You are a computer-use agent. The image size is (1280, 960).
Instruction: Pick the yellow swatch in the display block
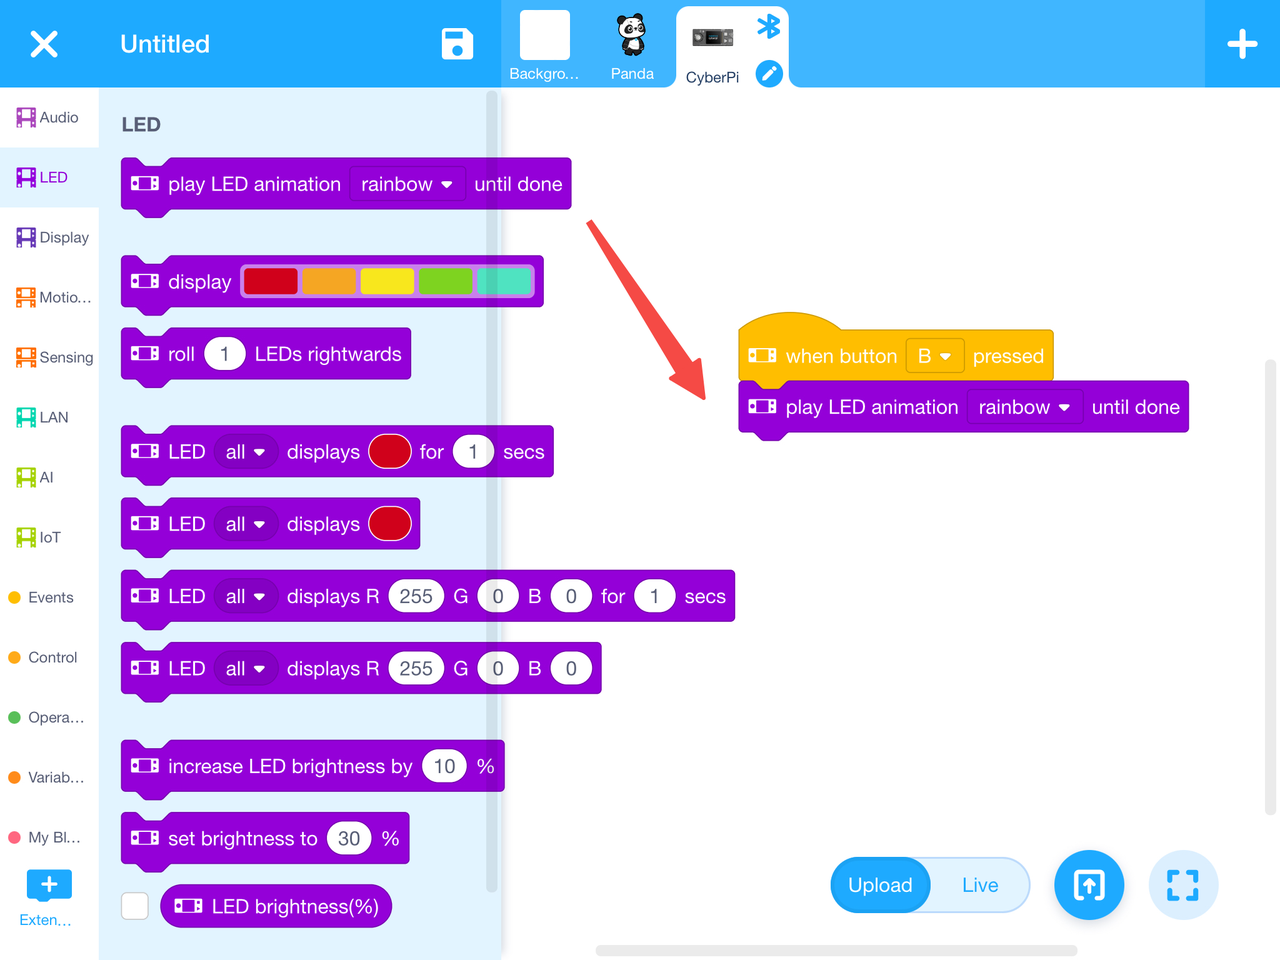[x=387, y=281]
